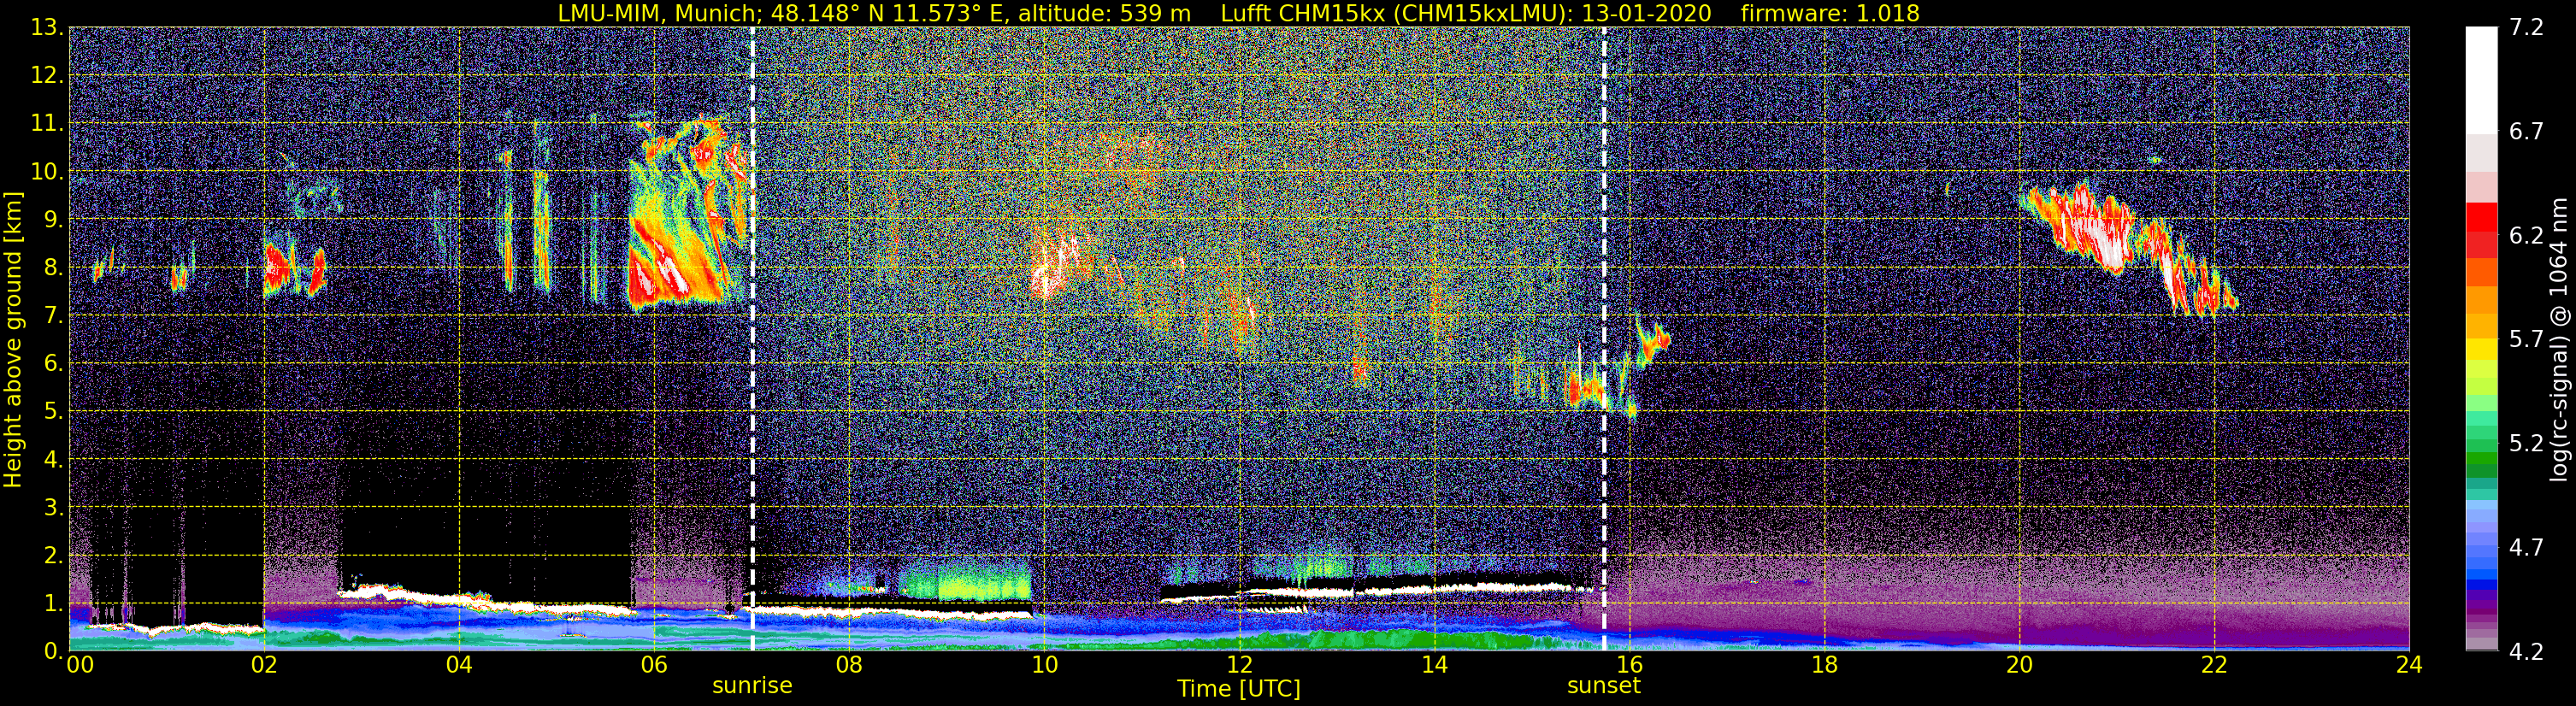This screenshot has width=2576, height=706.
Task: Click the 10 time tick label
Action: (x=1044, y=666)
